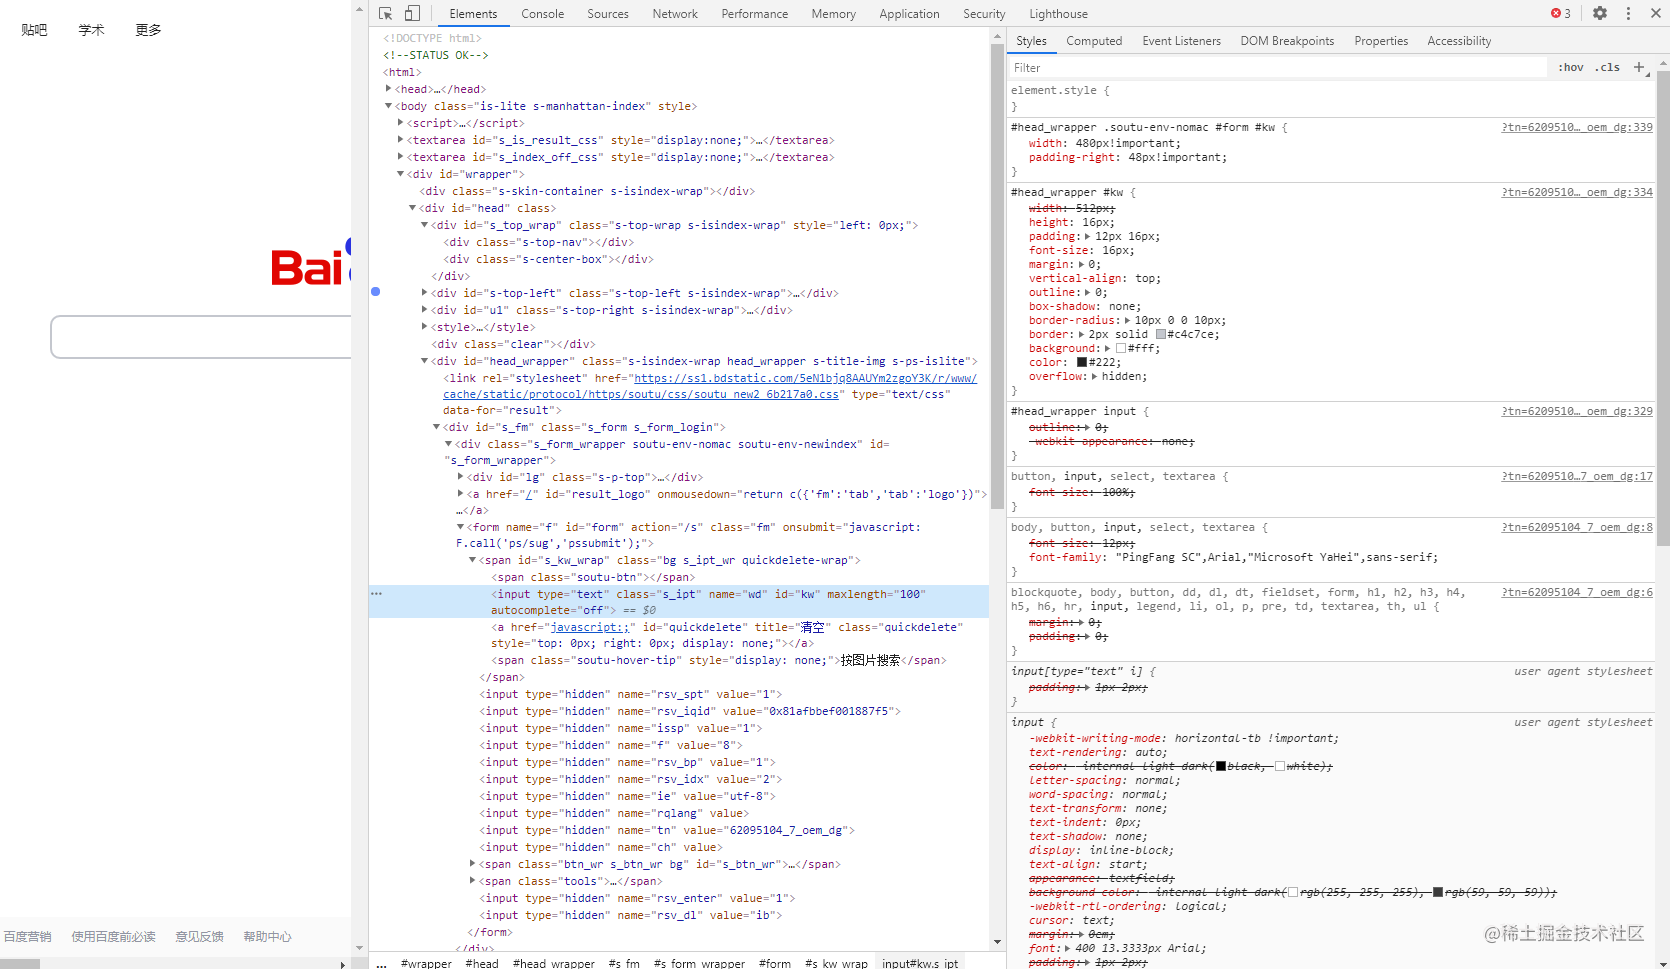This screenshot has width=1670, height=969.
Task: Open source link oem_dg:339
Action: click(1577, 128)
